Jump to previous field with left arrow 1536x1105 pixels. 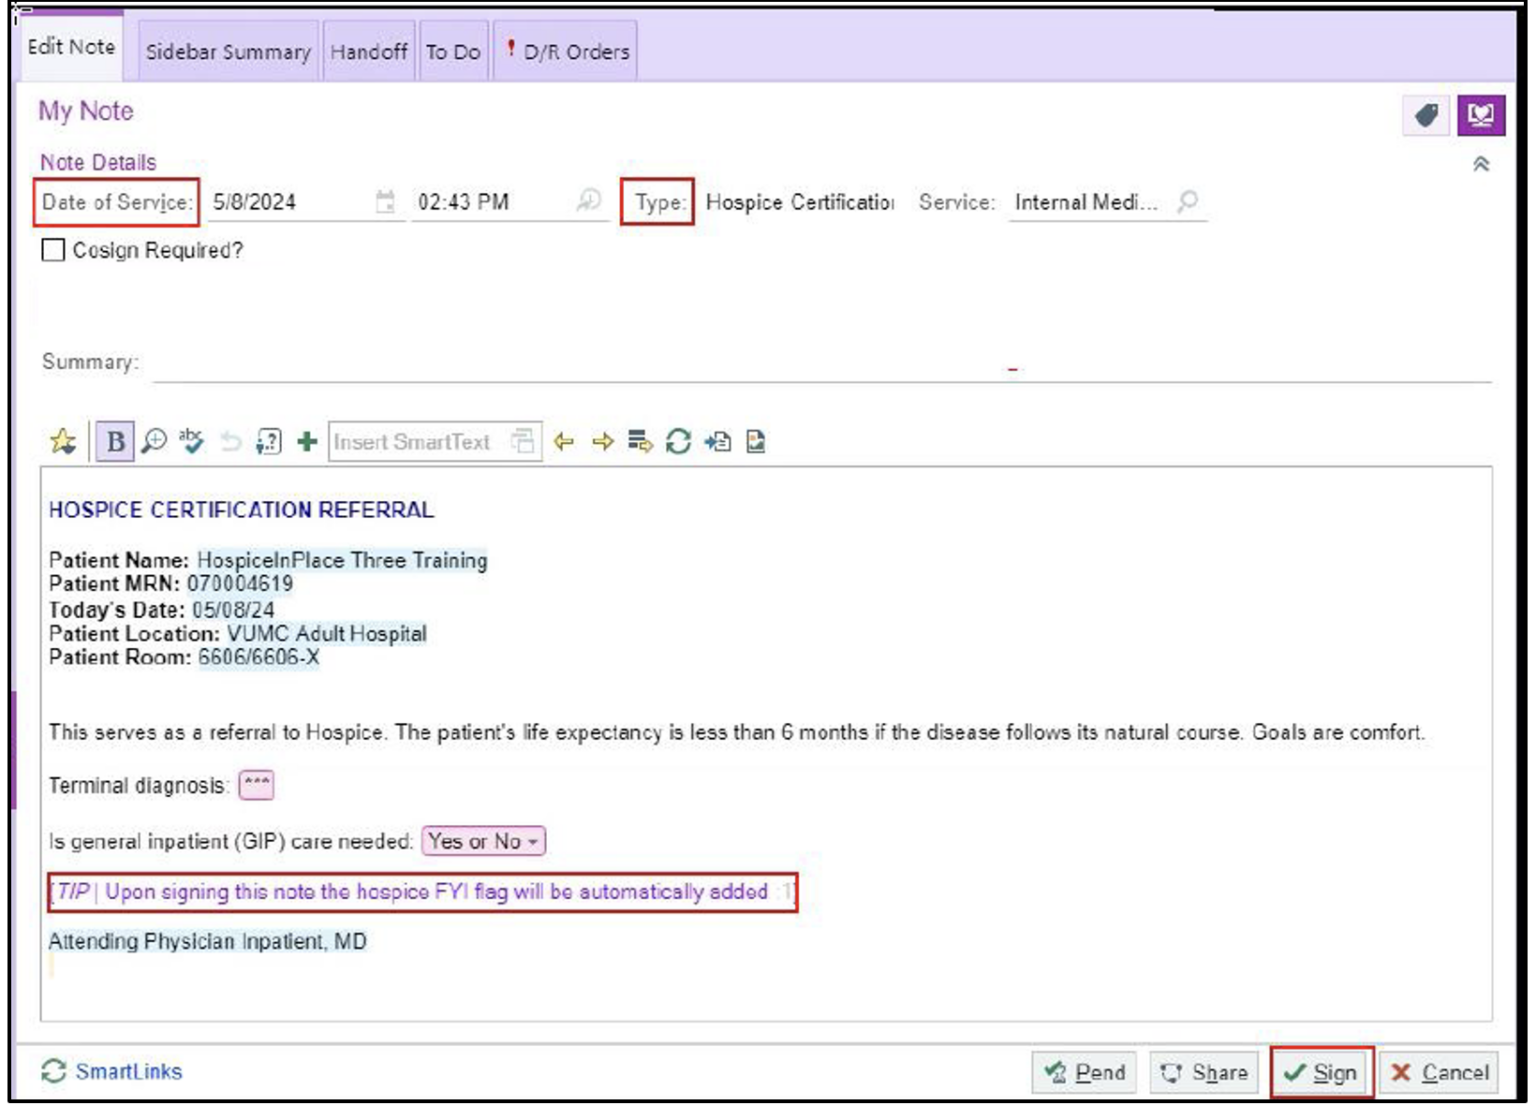coord(564,441)
